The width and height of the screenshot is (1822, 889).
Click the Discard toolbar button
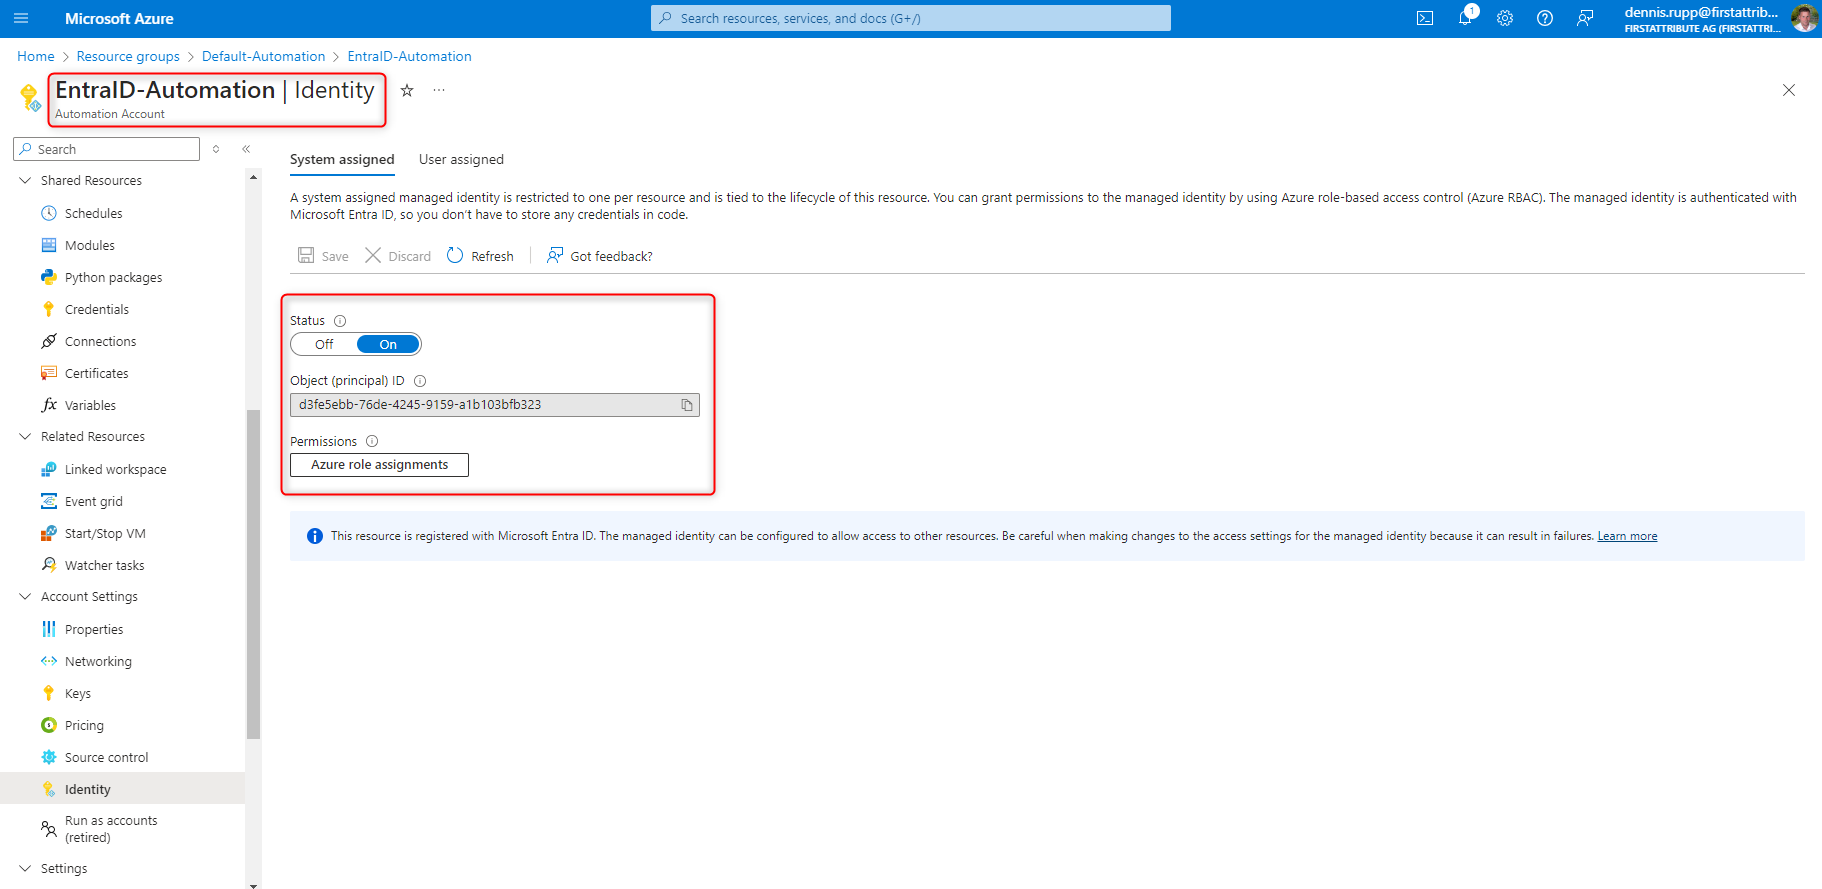398,256
